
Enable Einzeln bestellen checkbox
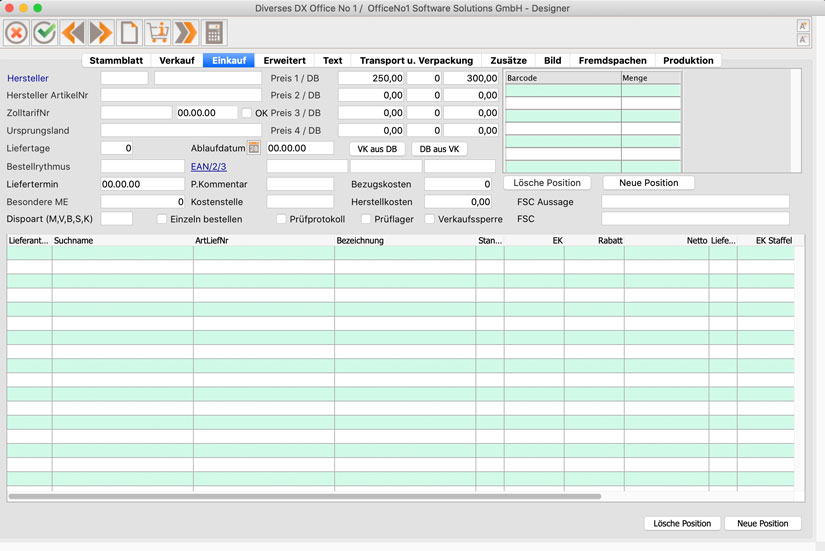pyautogui.click(x=162, y=219)
